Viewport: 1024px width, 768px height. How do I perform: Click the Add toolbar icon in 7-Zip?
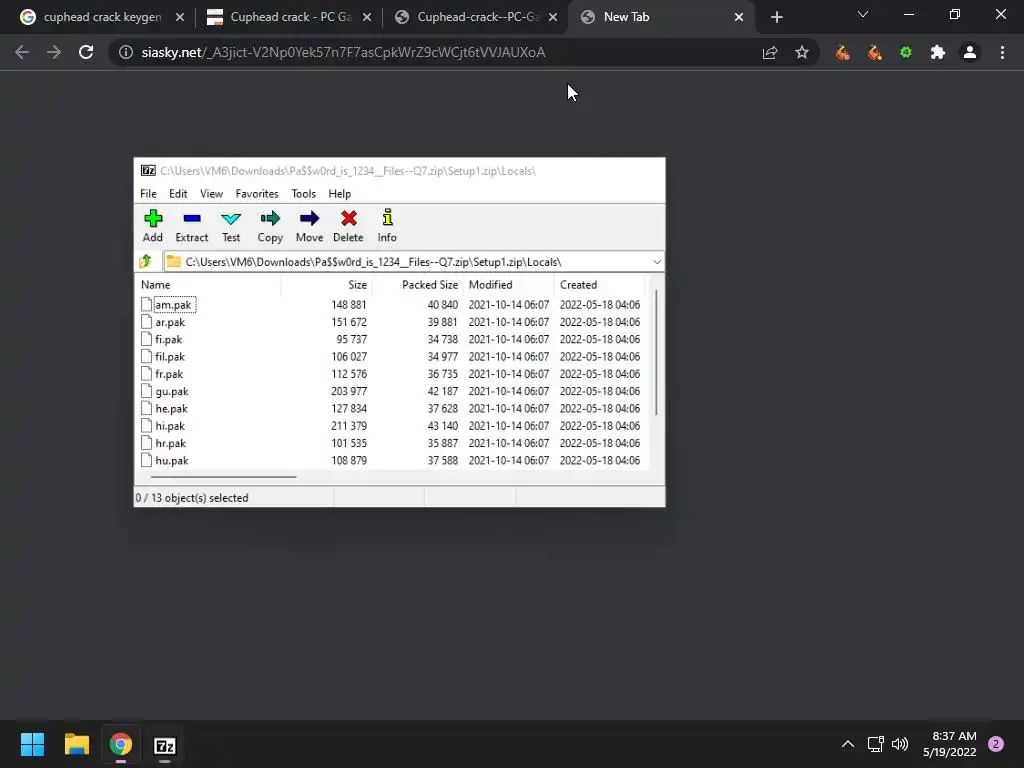click(x=153, y=225)
